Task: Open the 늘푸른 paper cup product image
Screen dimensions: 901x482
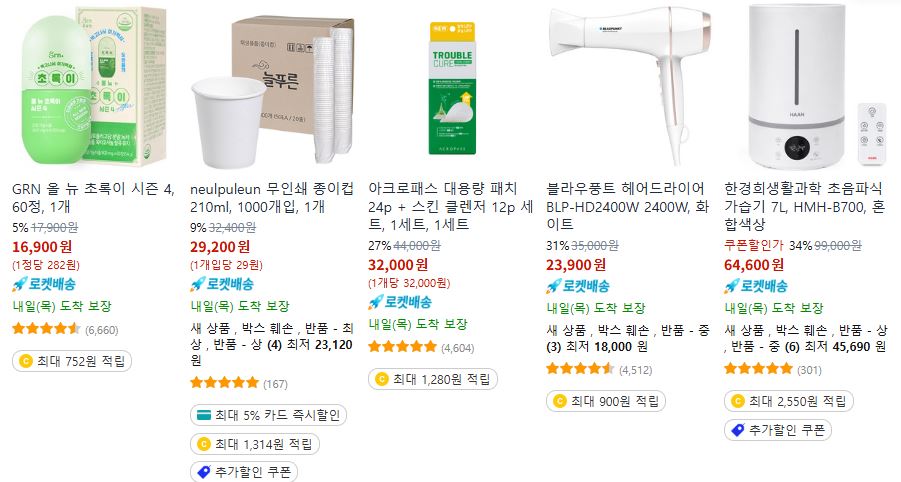Action: click(271, 87)
